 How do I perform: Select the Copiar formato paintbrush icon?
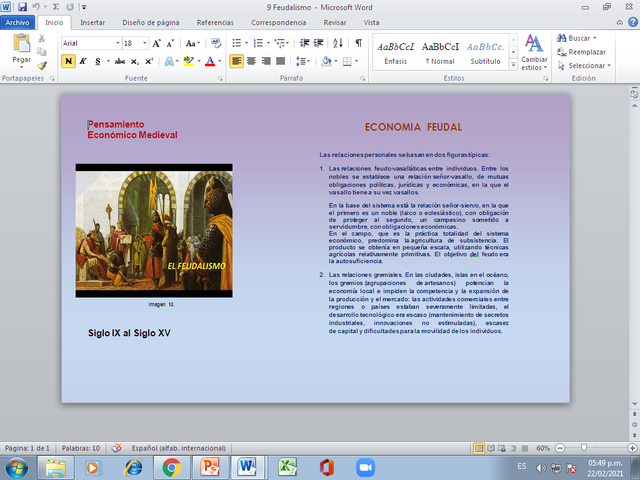(x=42, y=65)
